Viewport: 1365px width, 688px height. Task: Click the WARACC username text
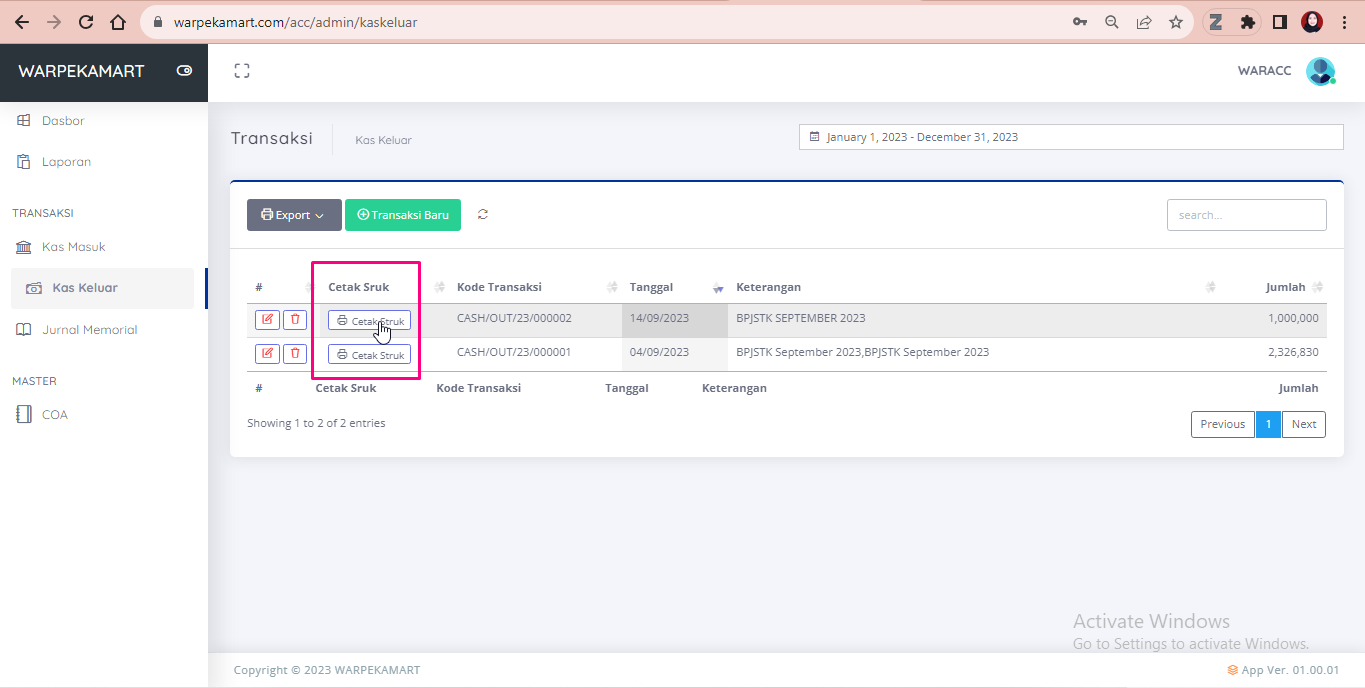(x=1264, y=71)
